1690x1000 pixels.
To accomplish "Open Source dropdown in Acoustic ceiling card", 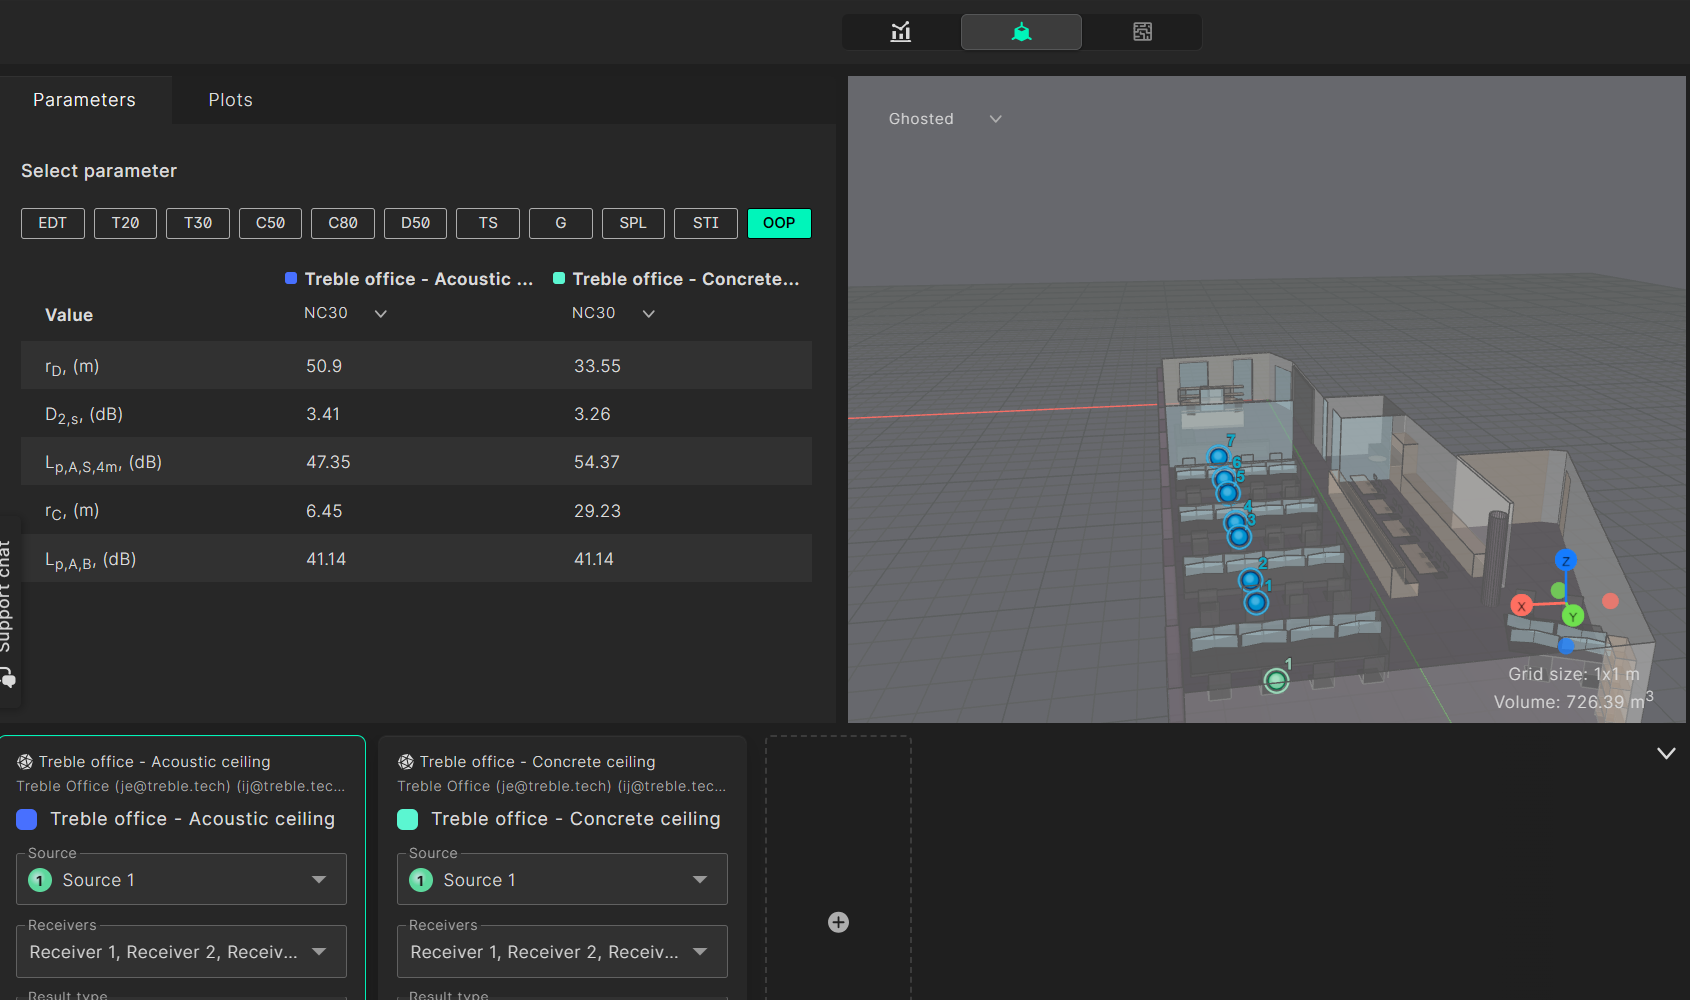I will click(181, 880).
